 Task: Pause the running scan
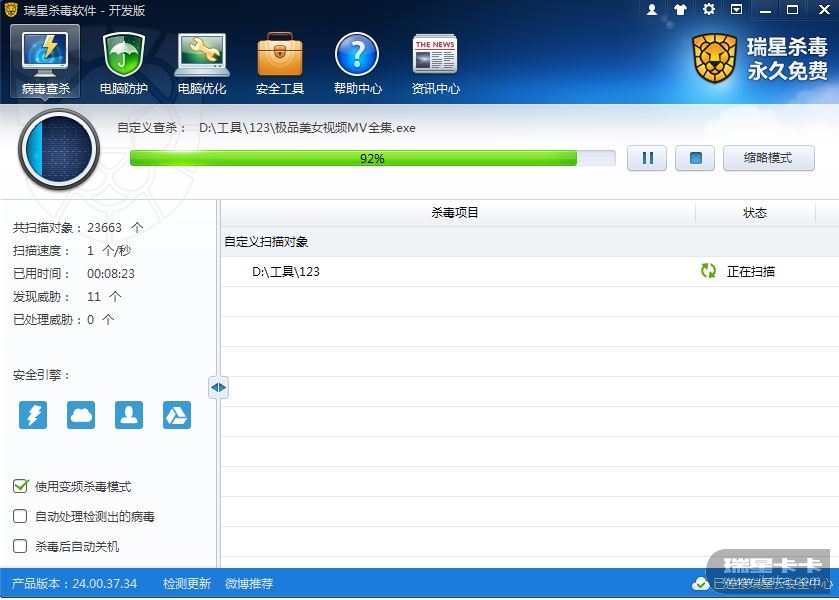click(647, 158)
